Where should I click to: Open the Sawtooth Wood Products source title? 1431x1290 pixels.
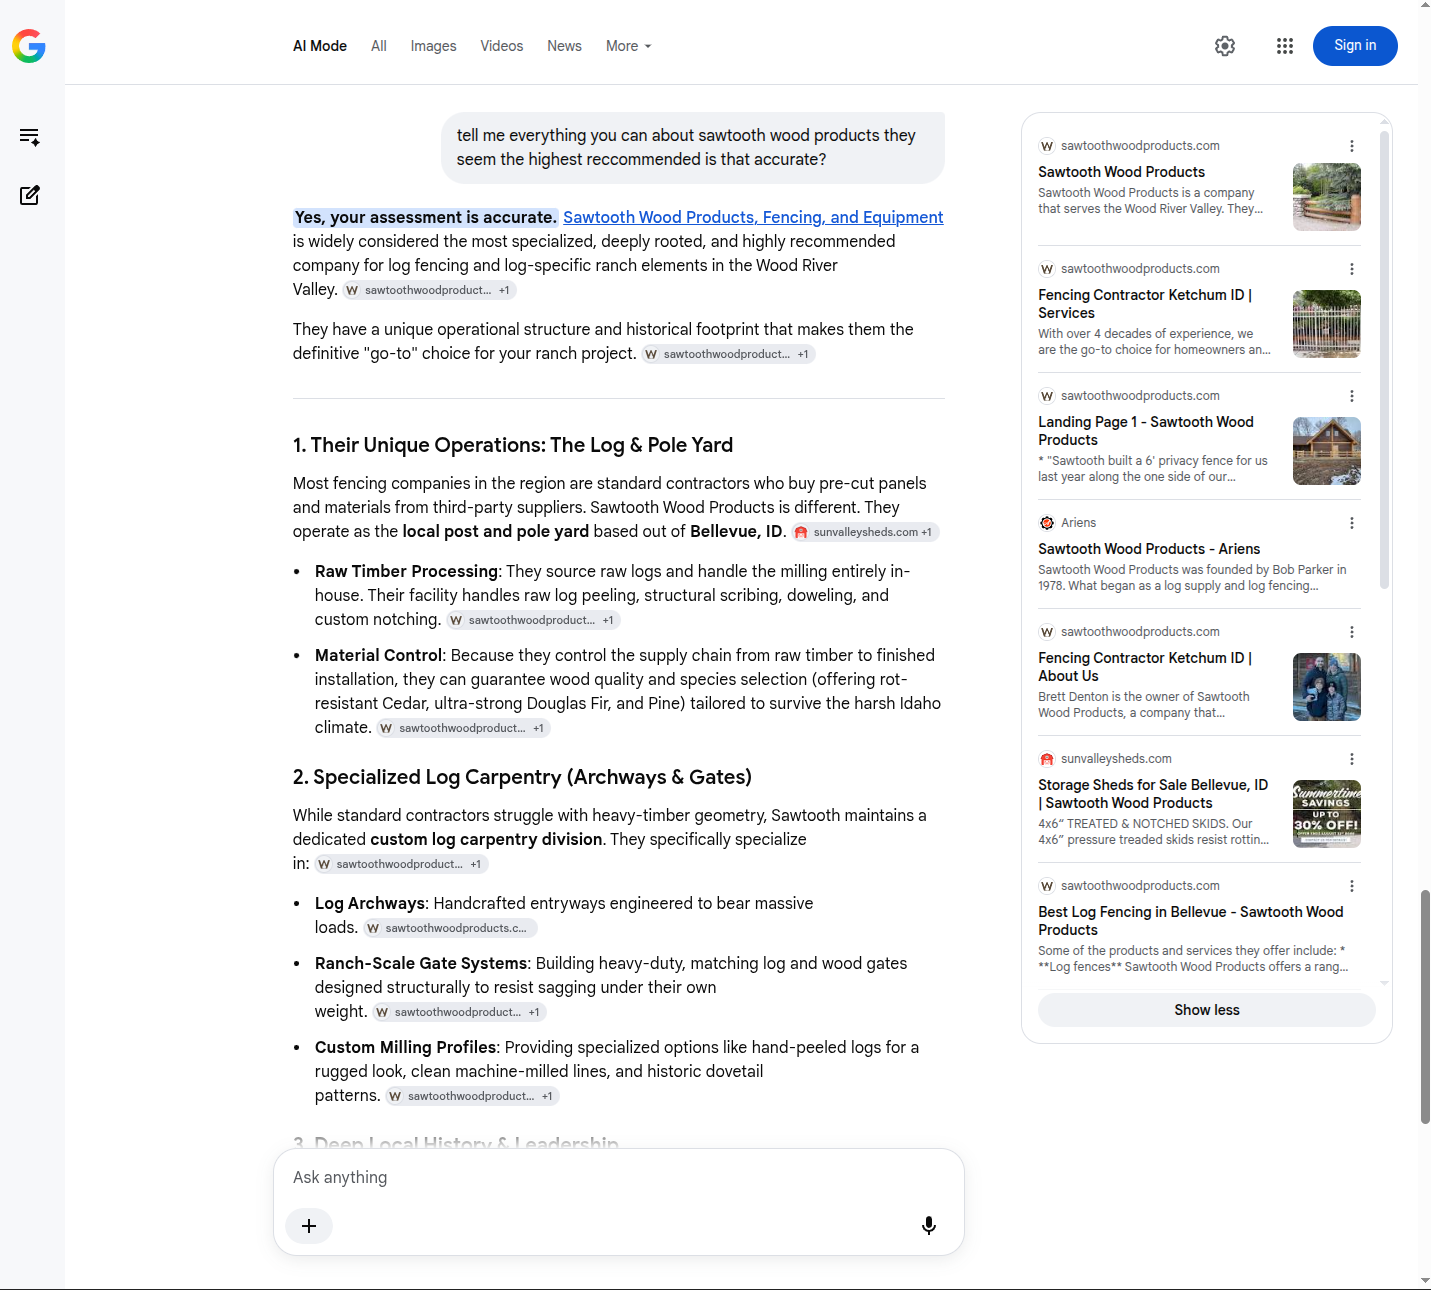point(1121,172)
